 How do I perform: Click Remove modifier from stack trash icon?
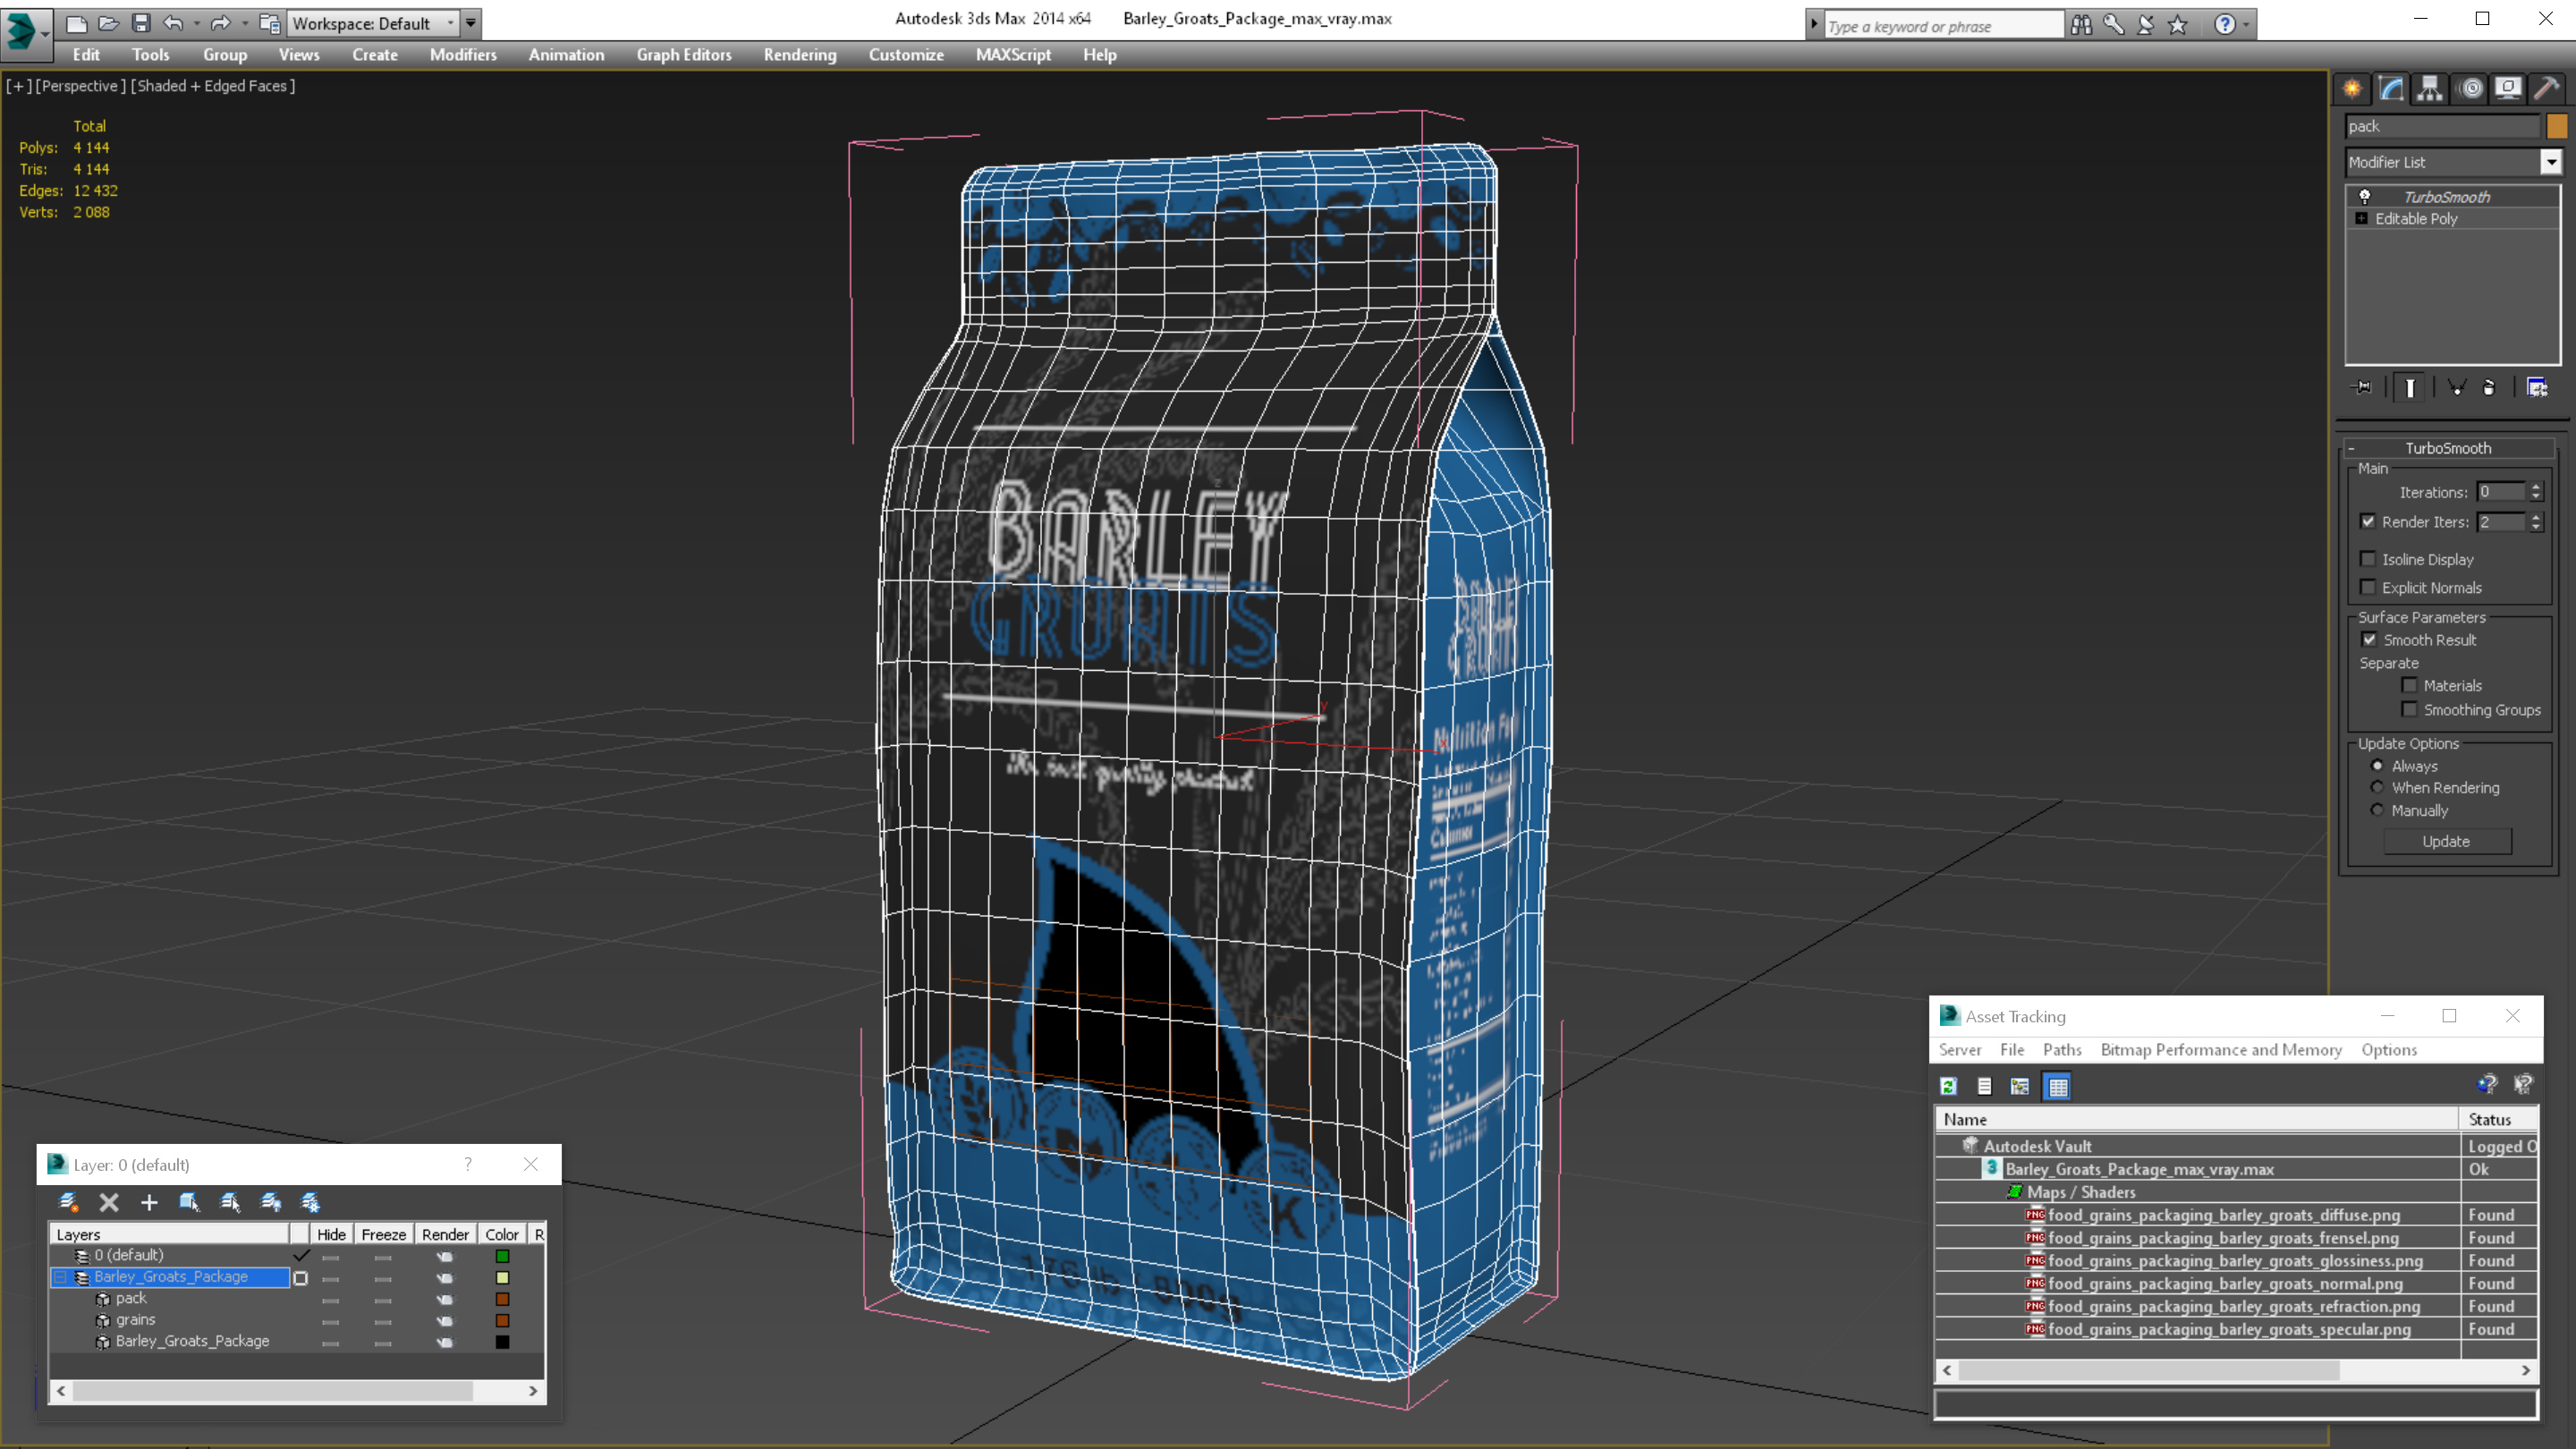coord(2489,387)
